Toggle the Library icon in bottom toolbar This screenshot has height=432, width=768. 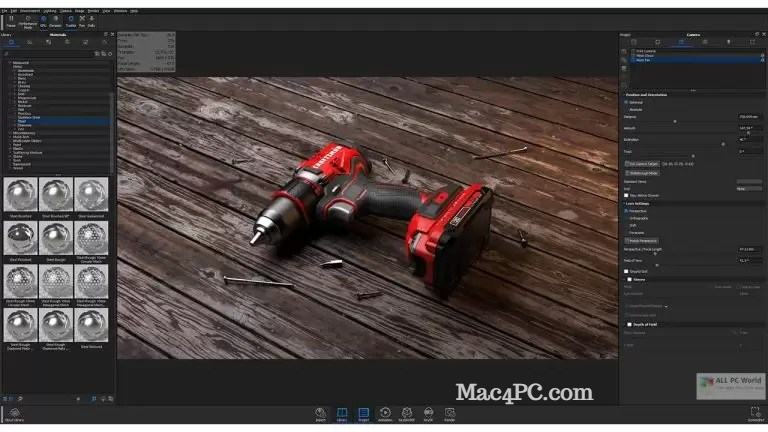342,414
